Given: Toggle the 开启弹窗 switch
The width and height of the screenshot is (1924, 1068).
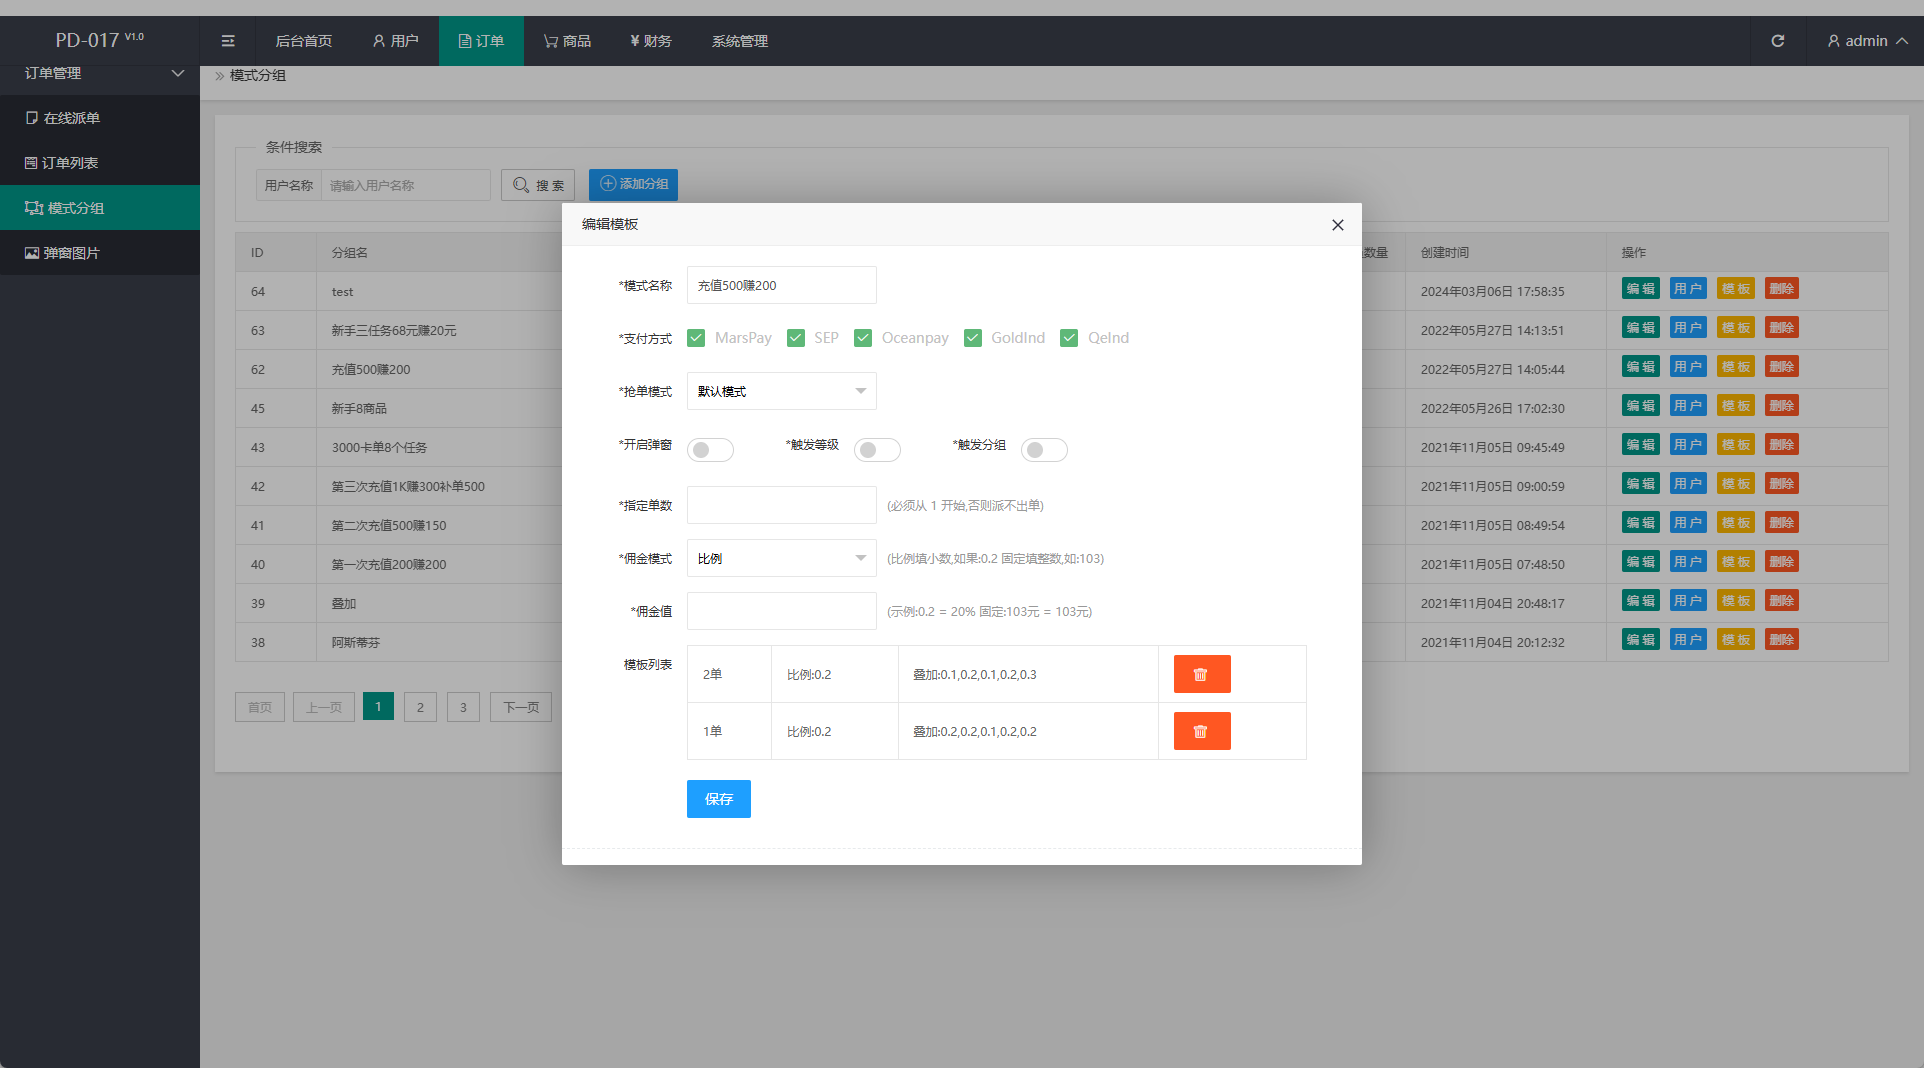Looking at the screenshot, I should (x=710, y=450).
